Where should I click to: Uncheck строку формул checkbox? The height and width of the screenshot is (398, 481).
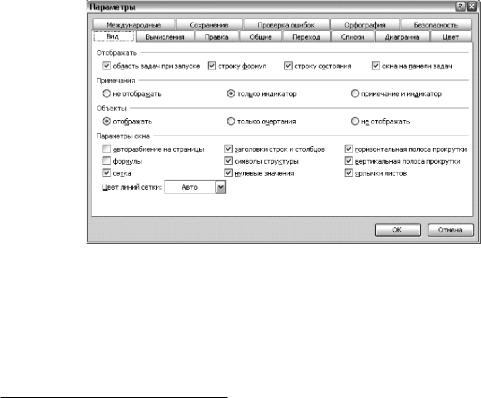pos(212,66)
